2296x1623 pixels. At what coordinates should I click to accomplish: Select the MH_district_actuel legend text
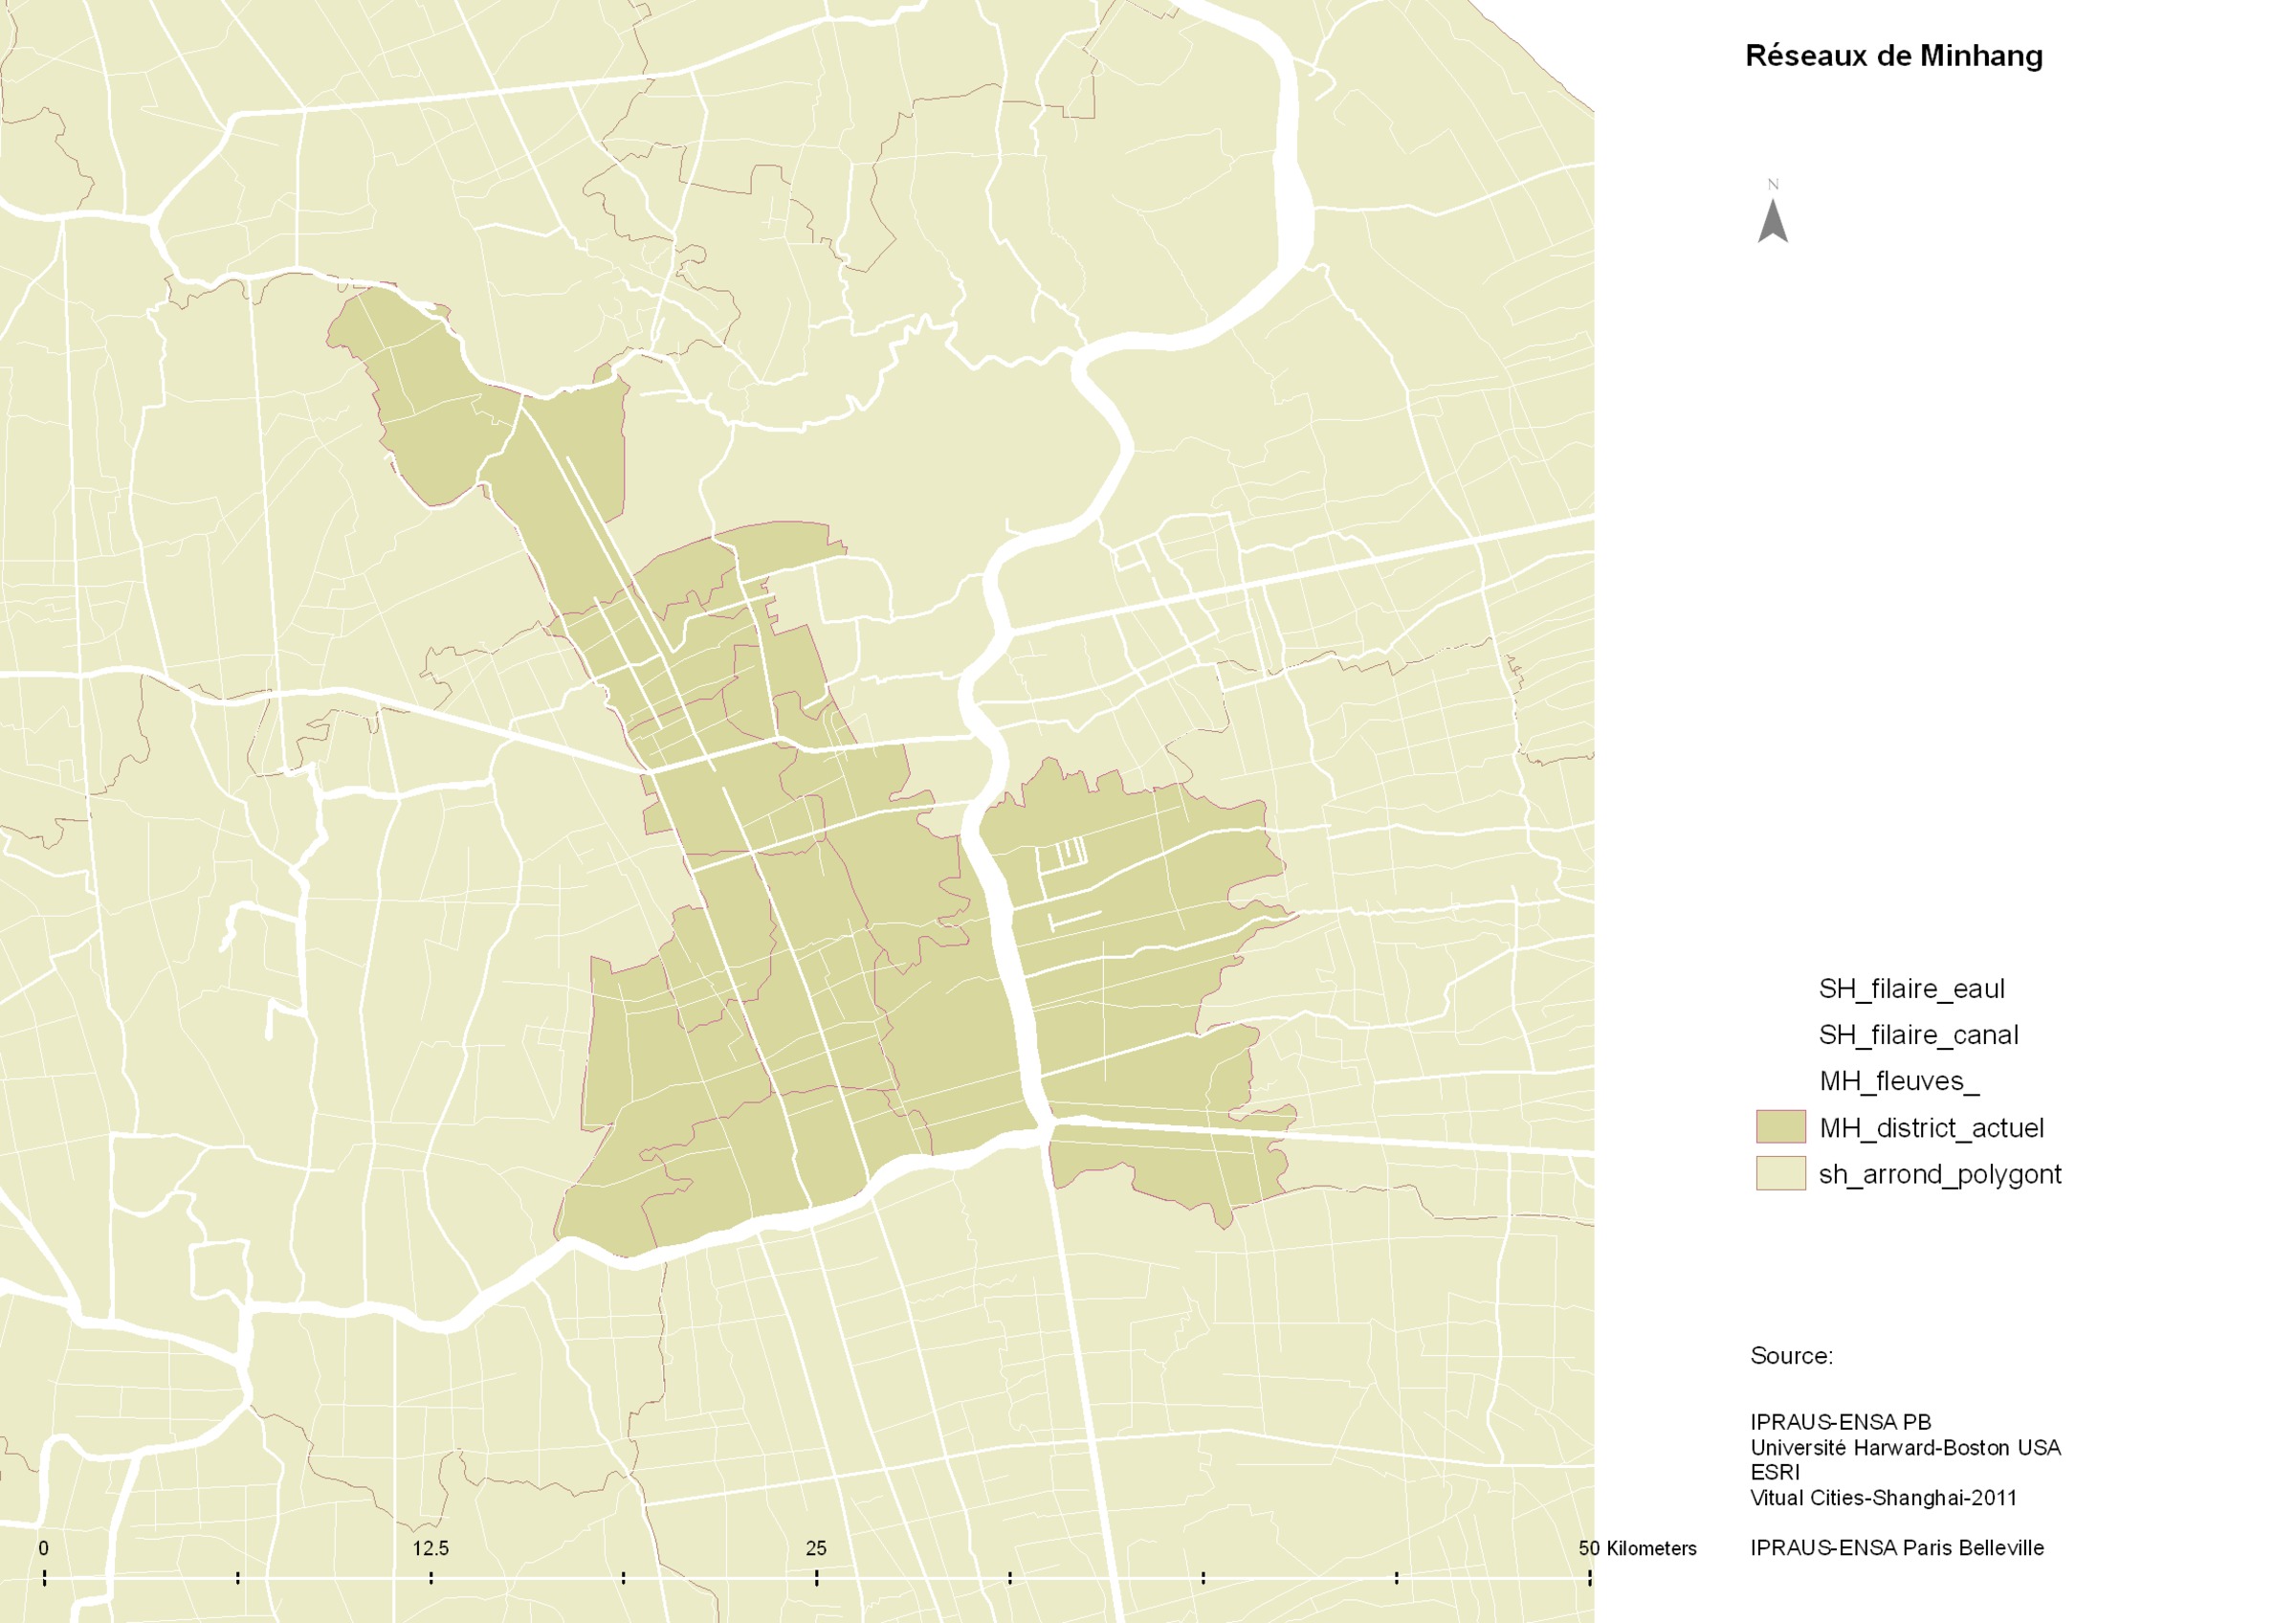tap(1931, 1128)
